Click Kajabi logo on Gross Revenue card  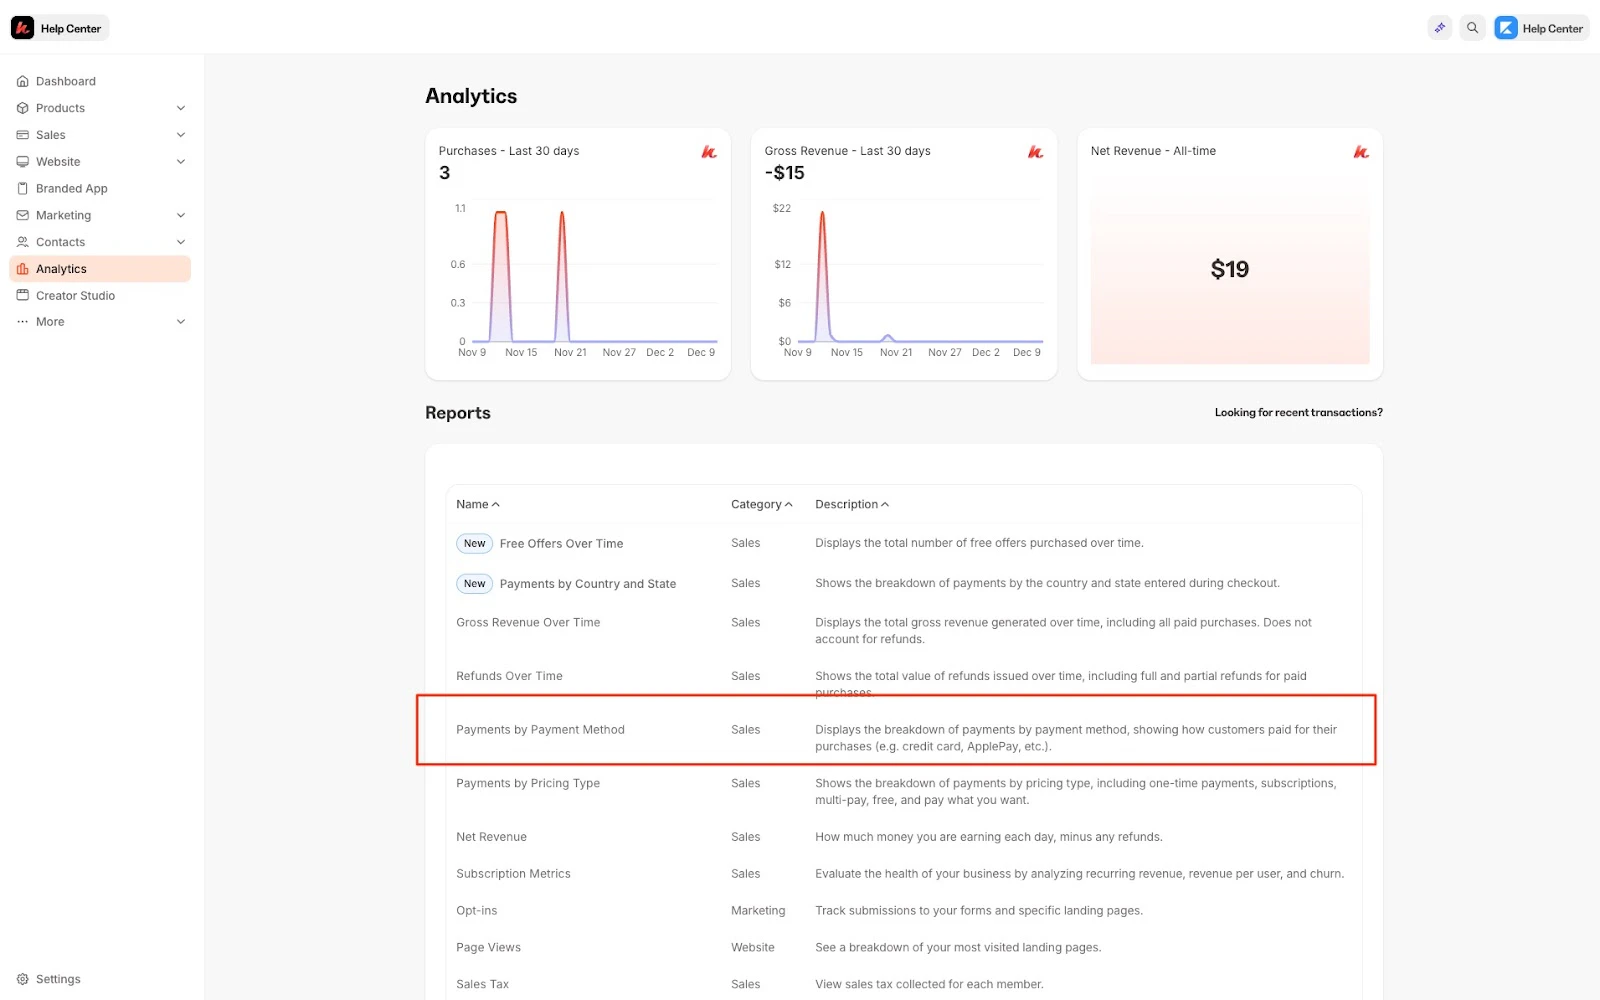tap(1035, 152)
